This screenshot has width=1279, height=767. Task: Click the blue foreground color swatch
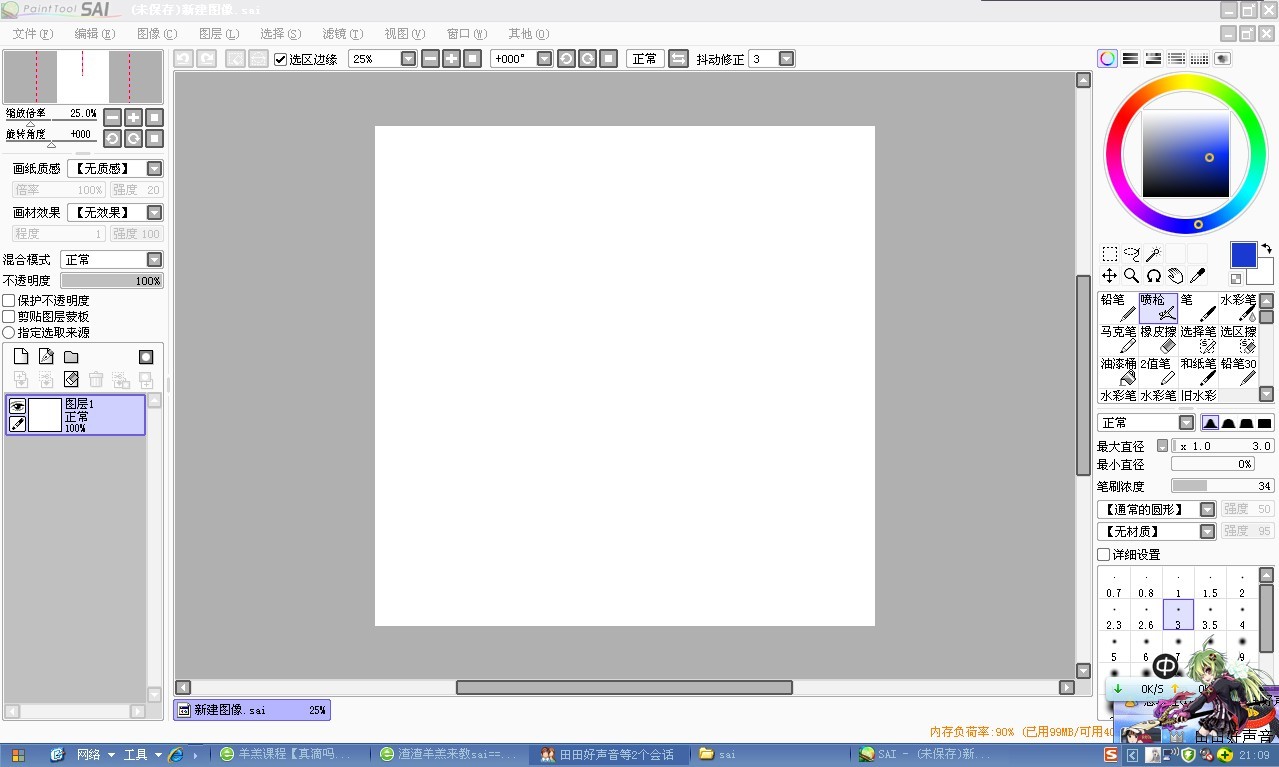pos(1243,255)
